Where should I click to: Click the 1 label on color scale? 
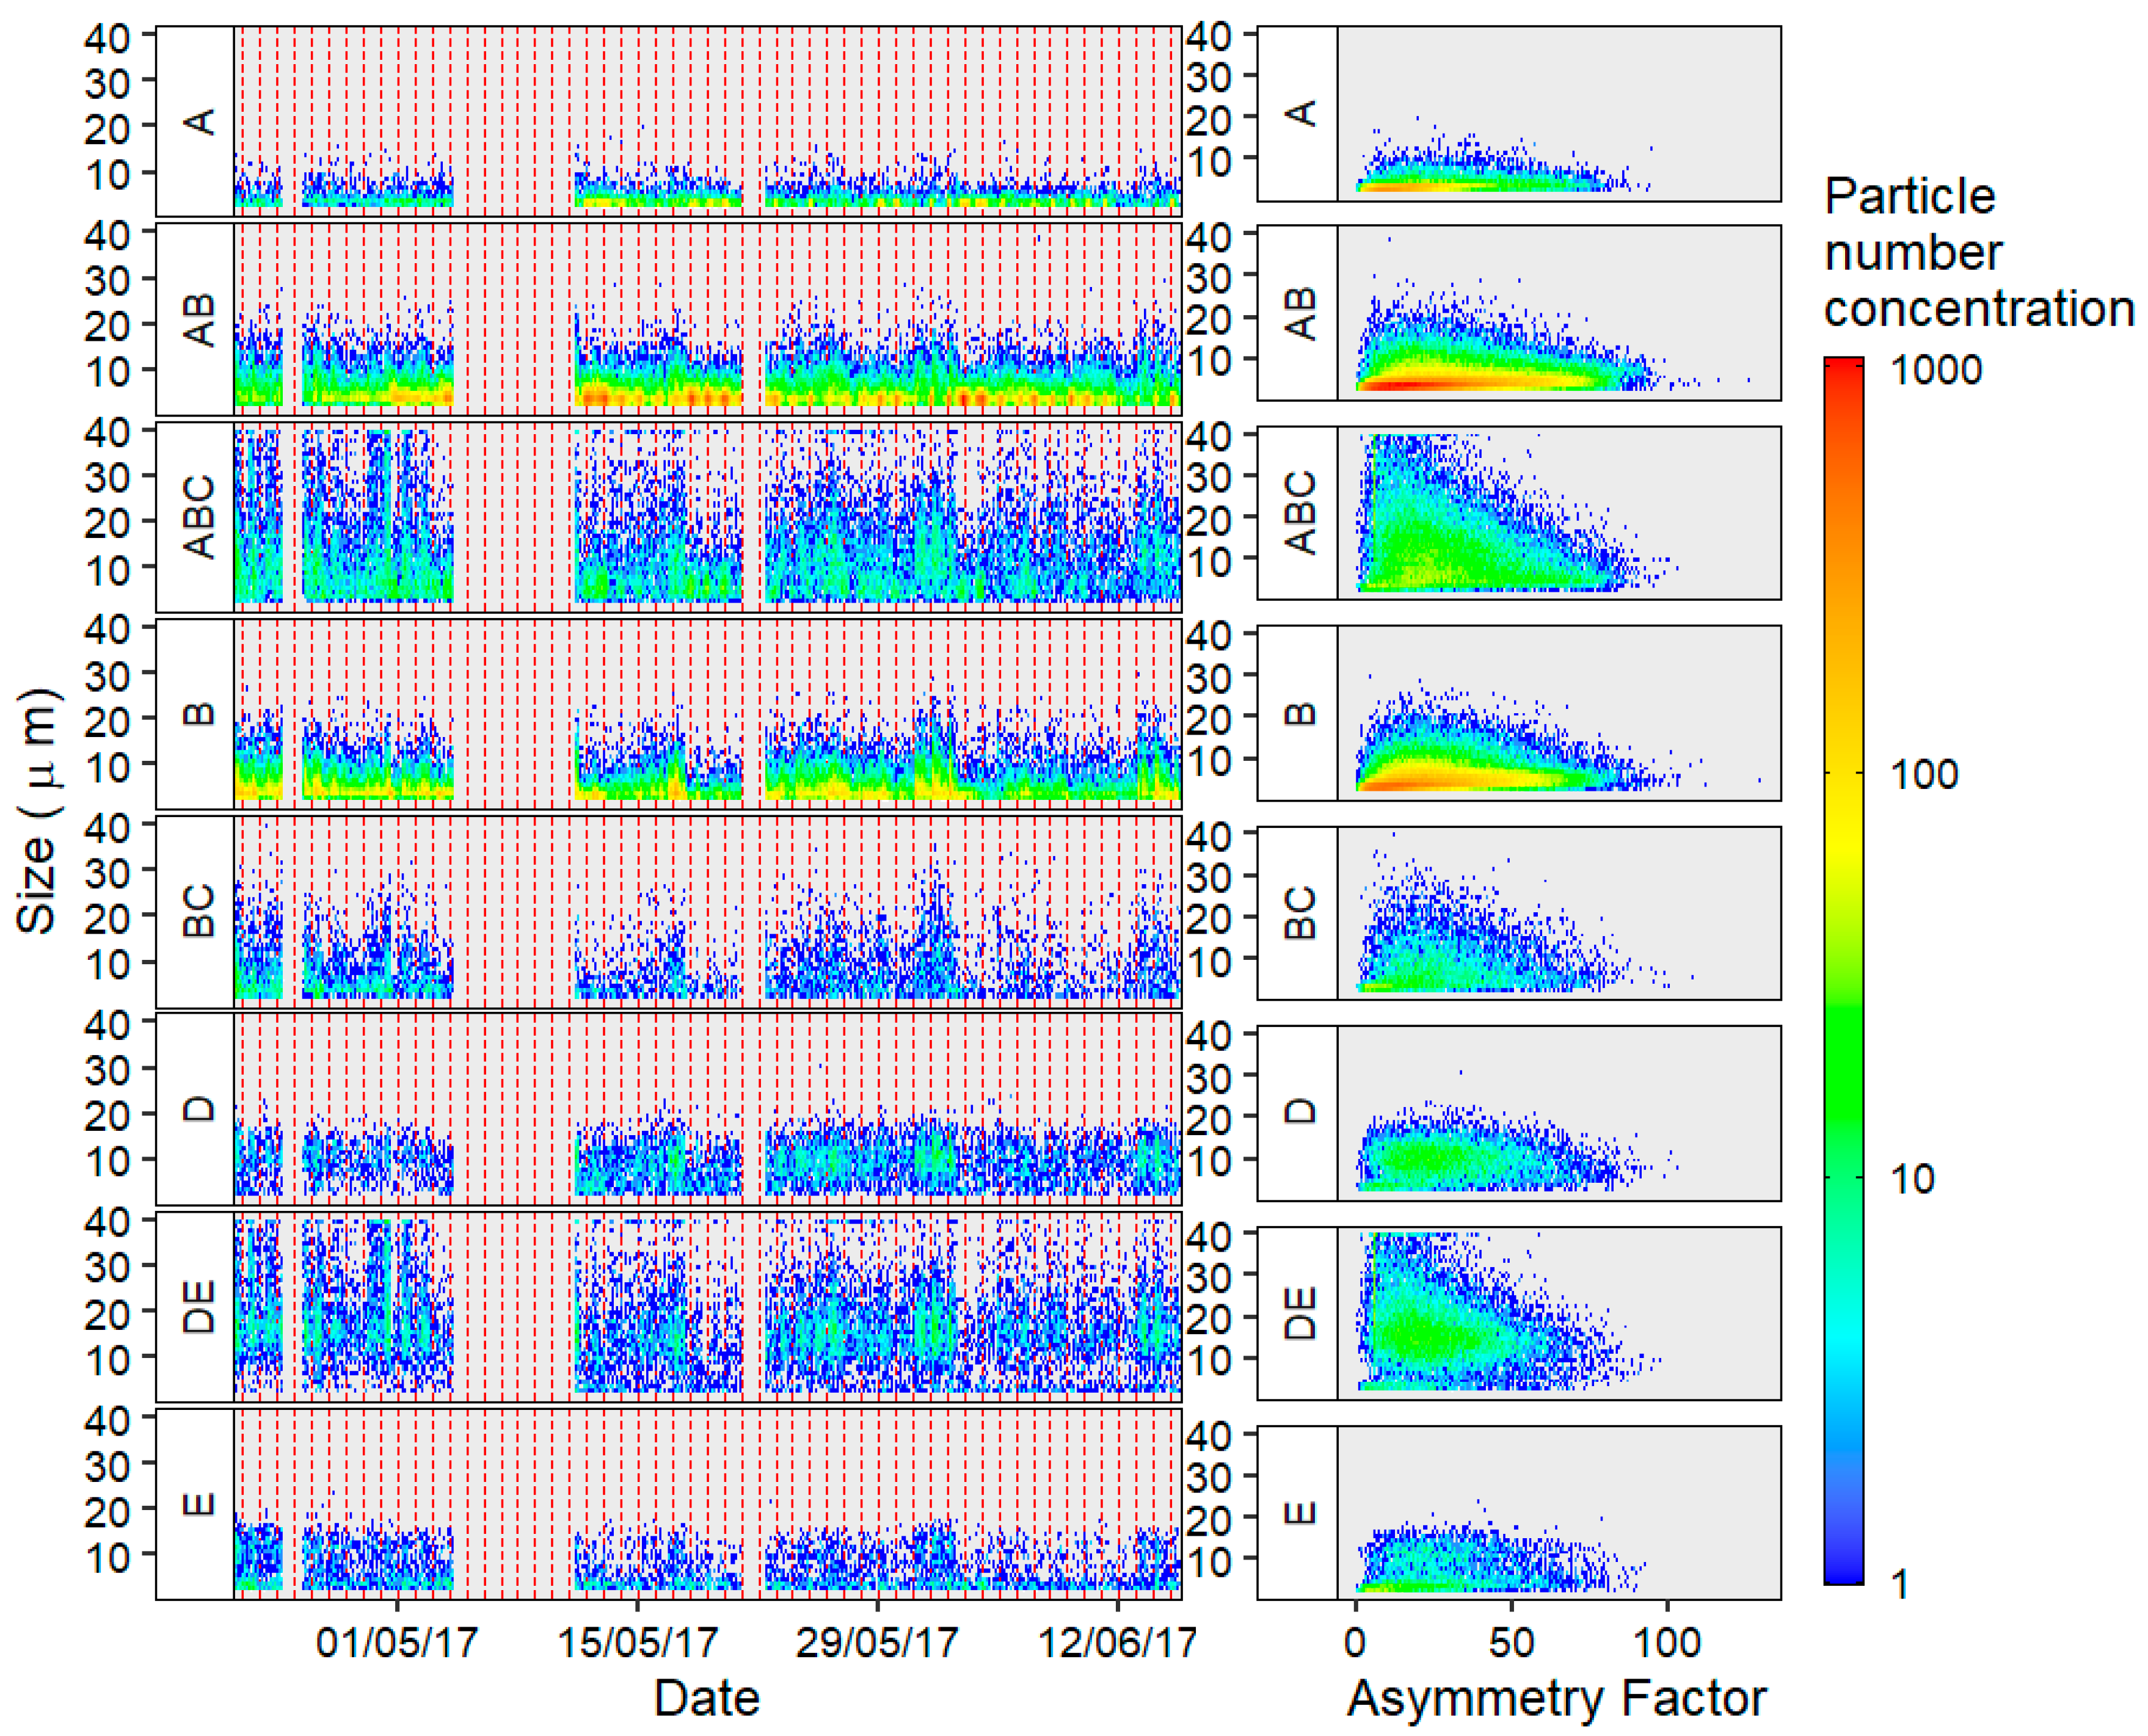(x=1900, y=1584)
